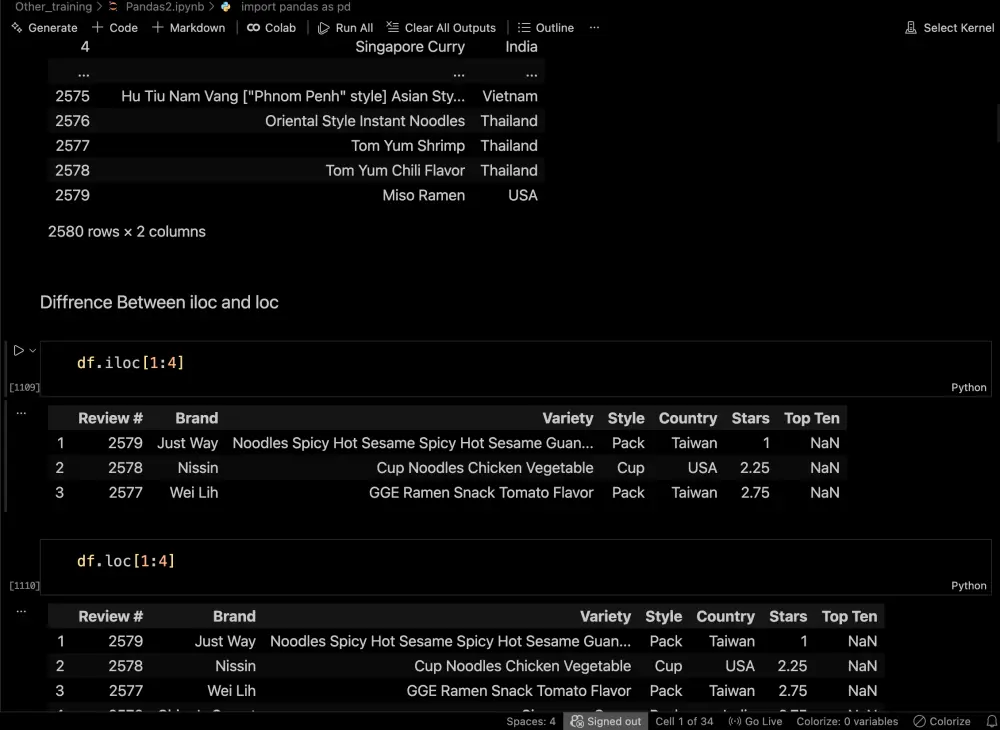
Task: Open notifications bell in status bar
Action: tap(990, 721)
